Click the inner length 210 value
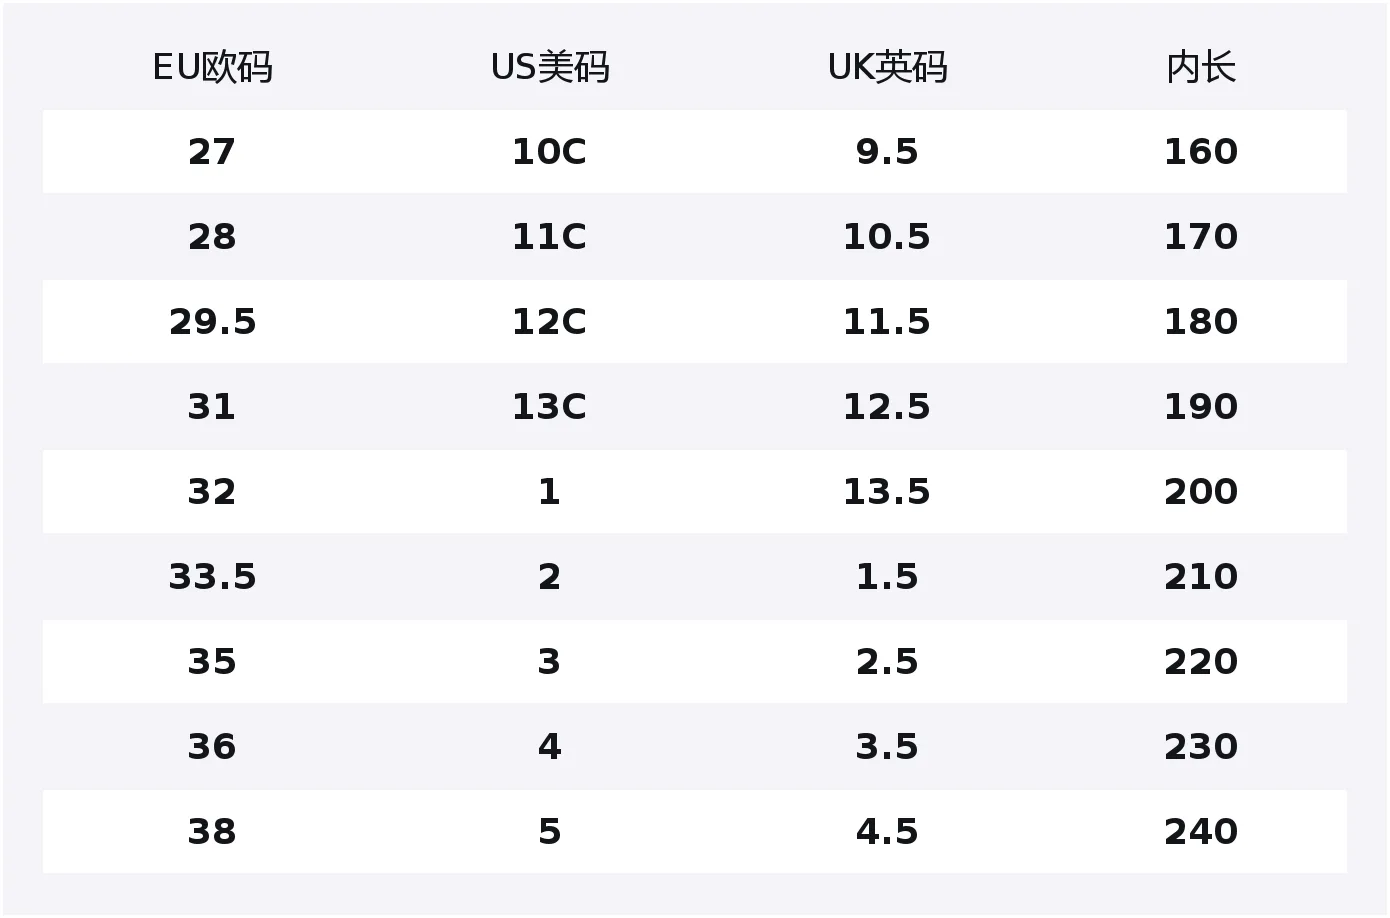This screenshot has width=1390, height=918. tap(1200, 577)
